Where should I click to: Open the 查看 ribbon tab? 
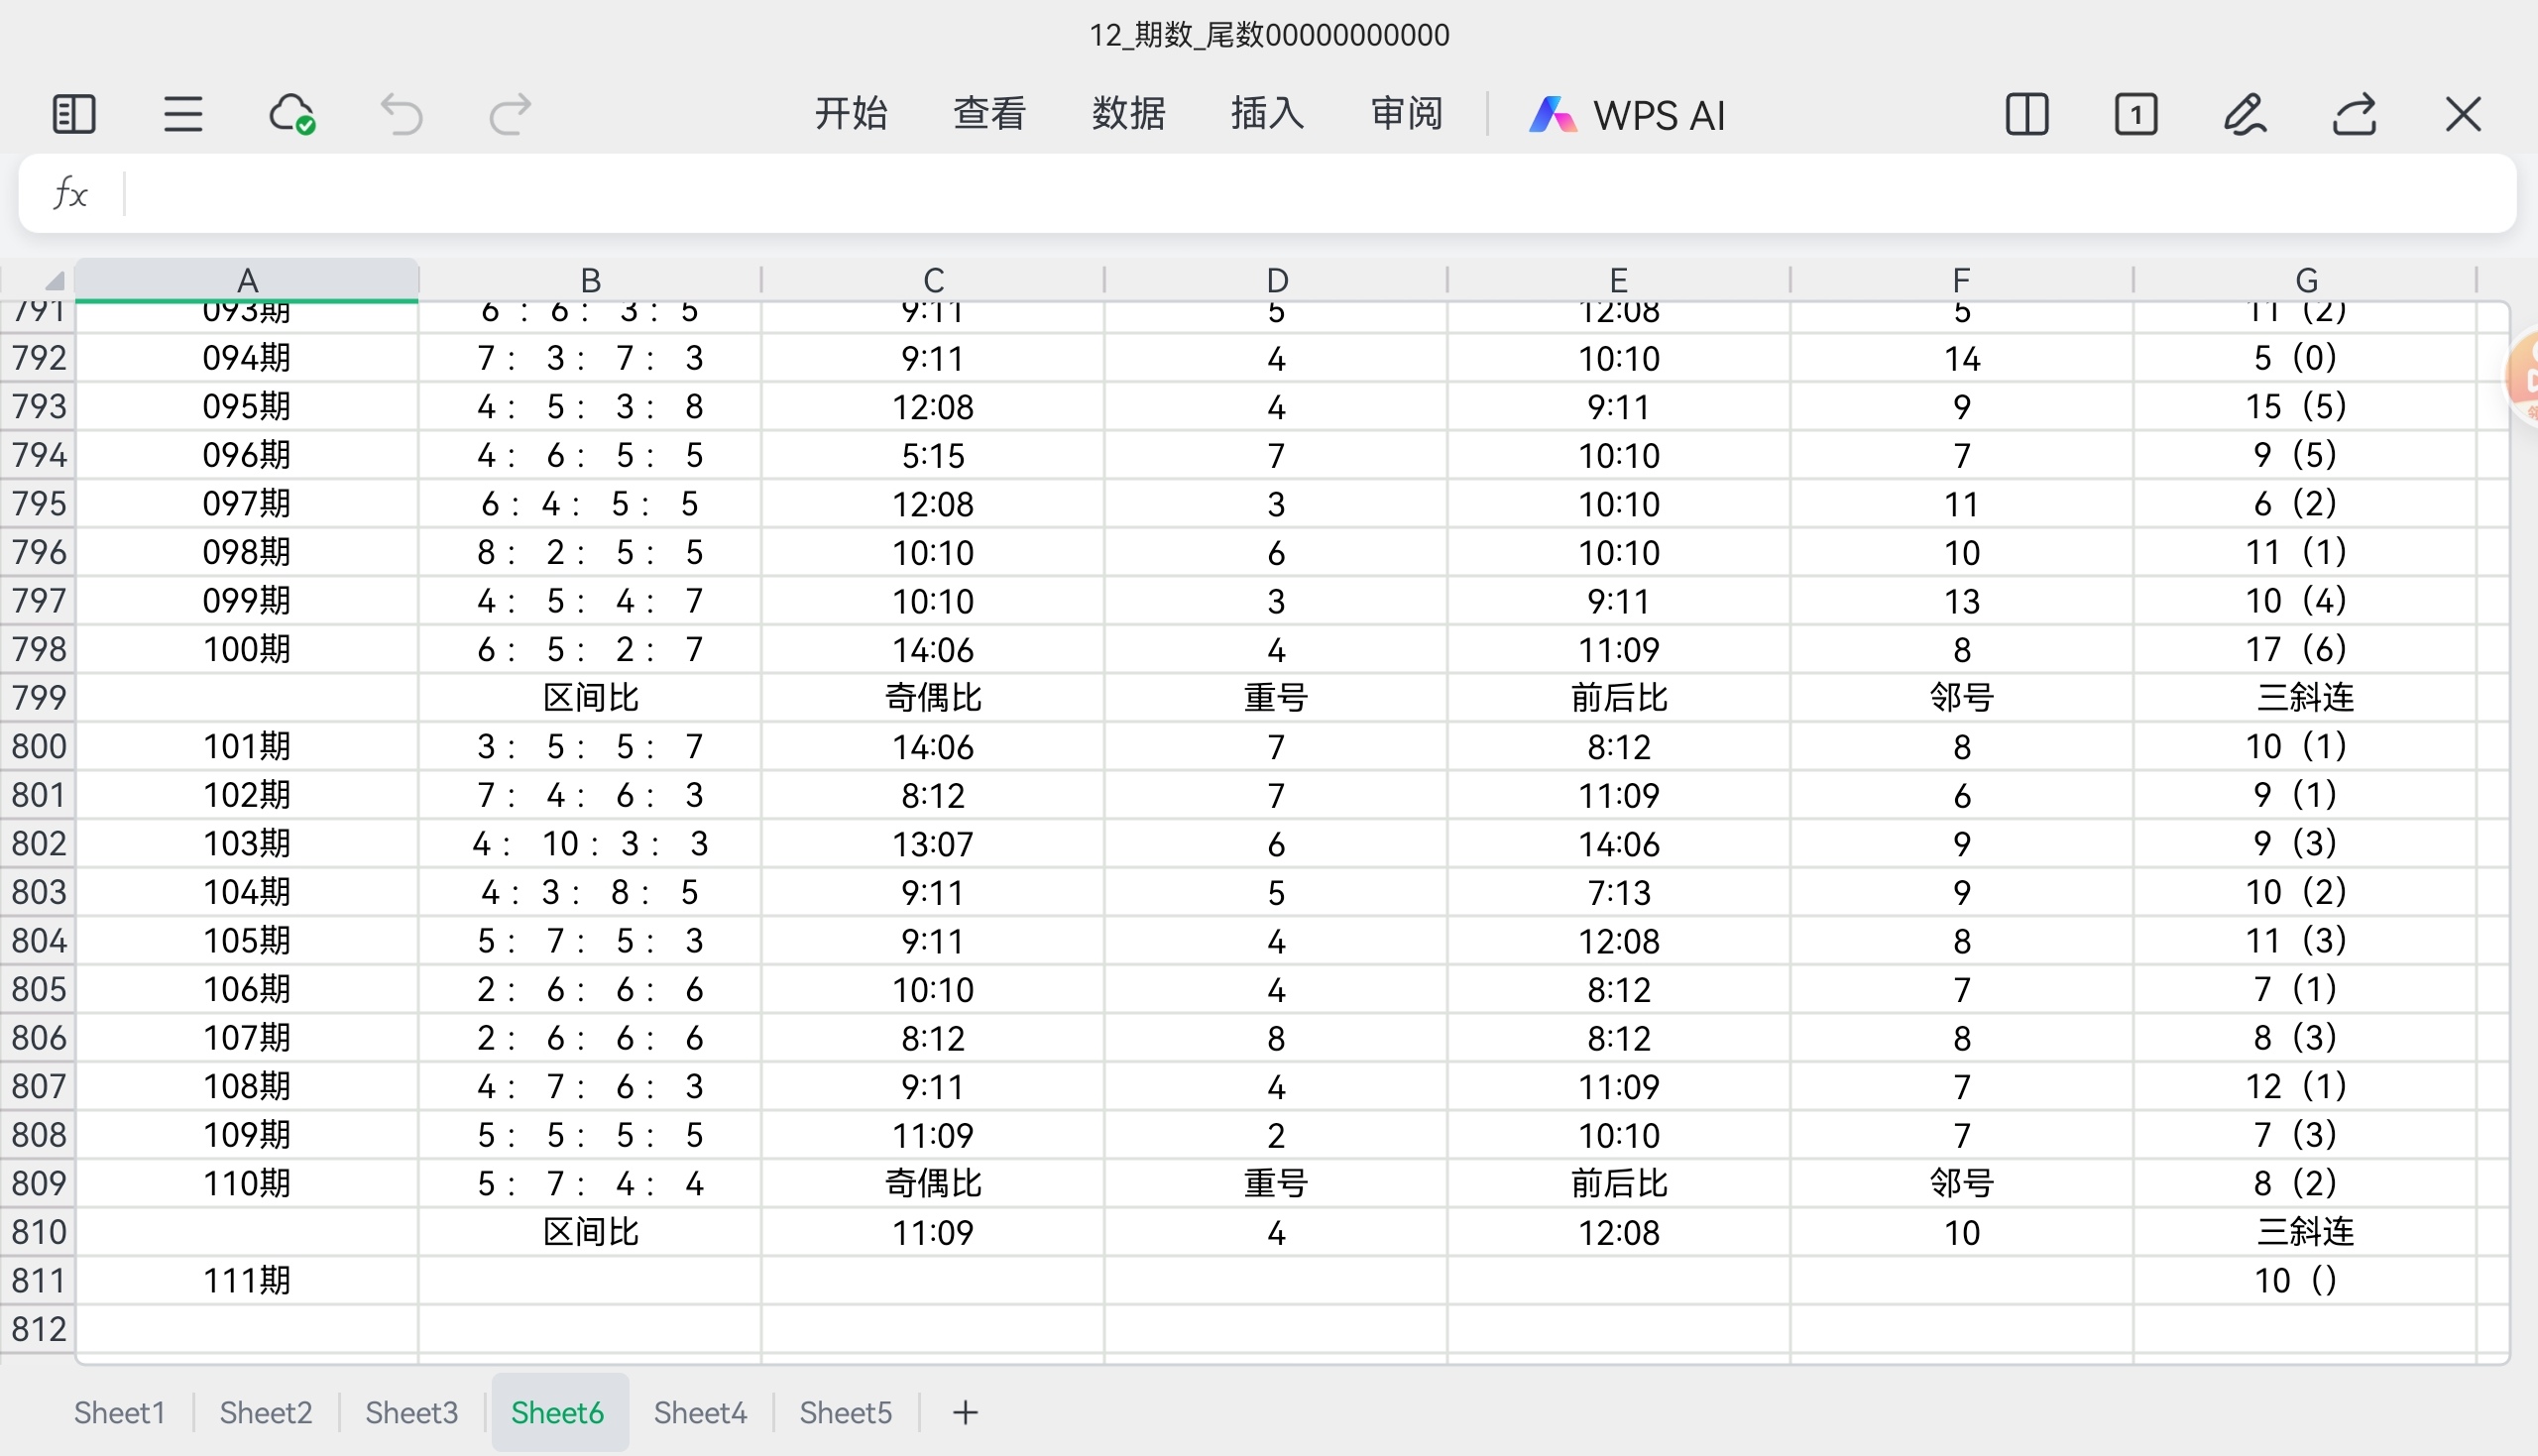[989, 114]
